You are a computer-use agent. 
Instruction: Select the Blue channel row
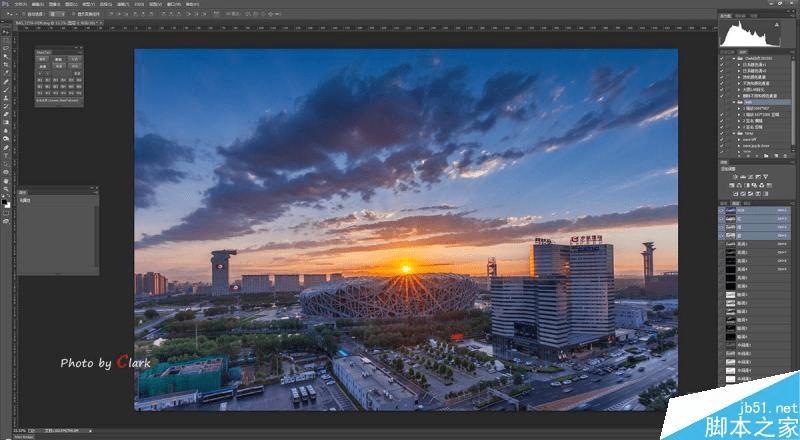coord(755,235)
